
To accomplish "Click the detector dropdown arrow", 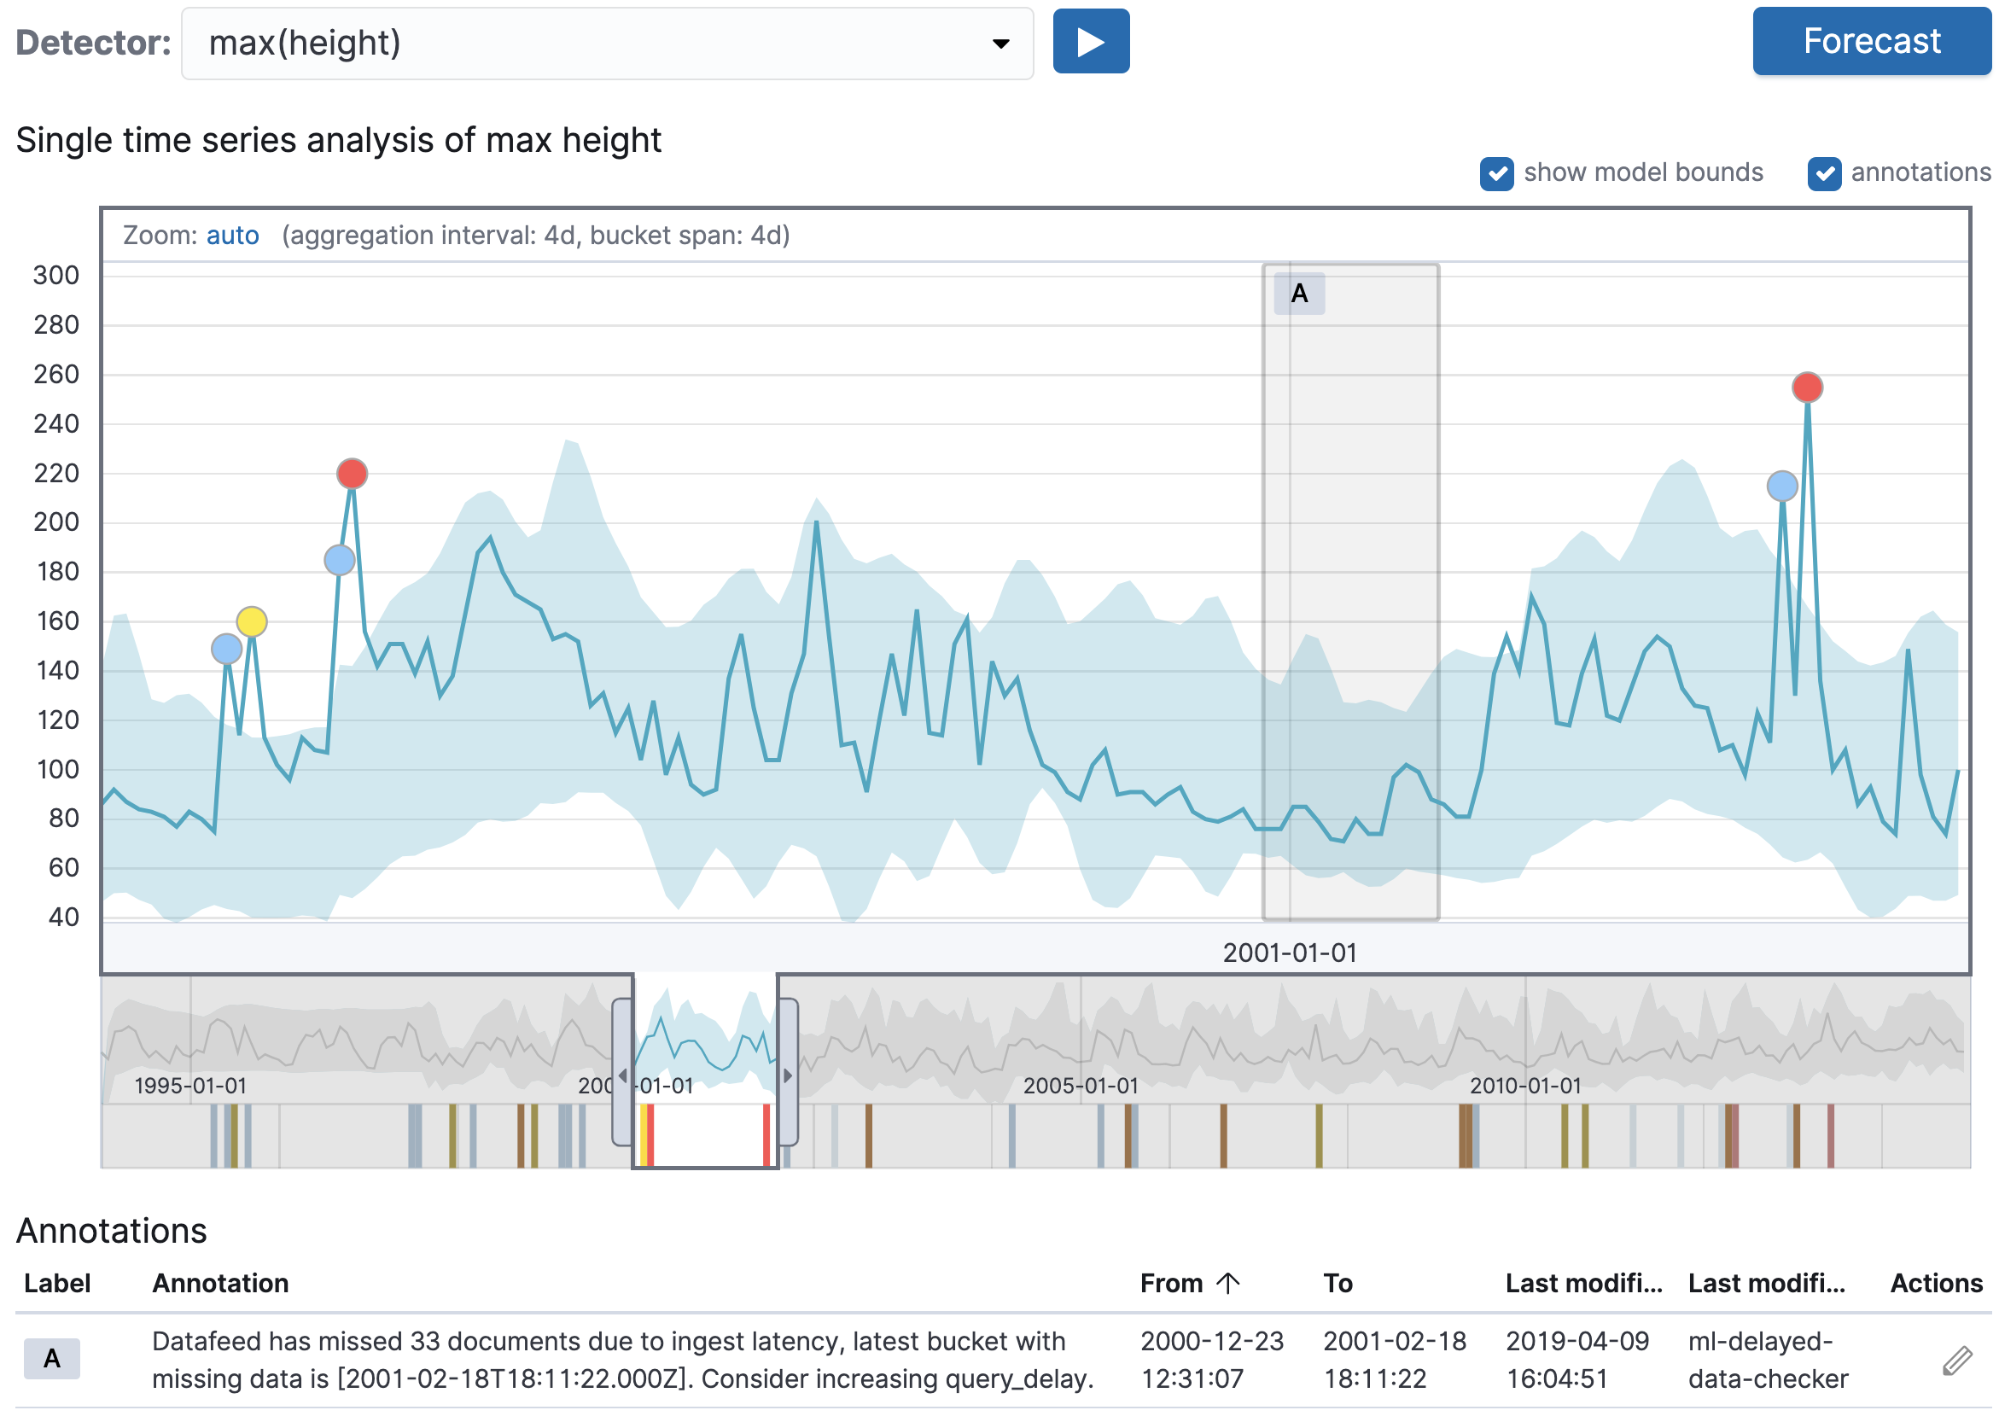I will click(x=1000, y=43).
